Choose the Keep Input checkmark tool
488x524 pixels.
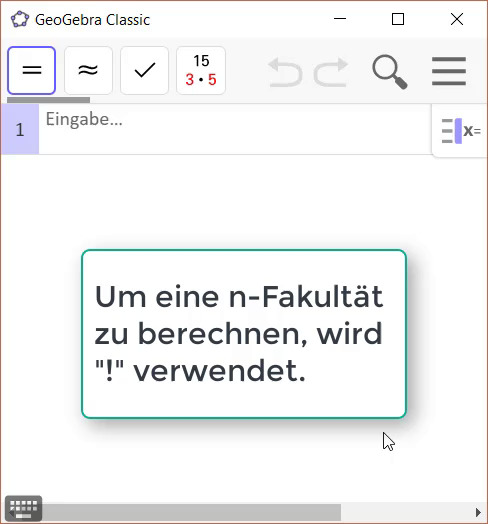(144, 71)
